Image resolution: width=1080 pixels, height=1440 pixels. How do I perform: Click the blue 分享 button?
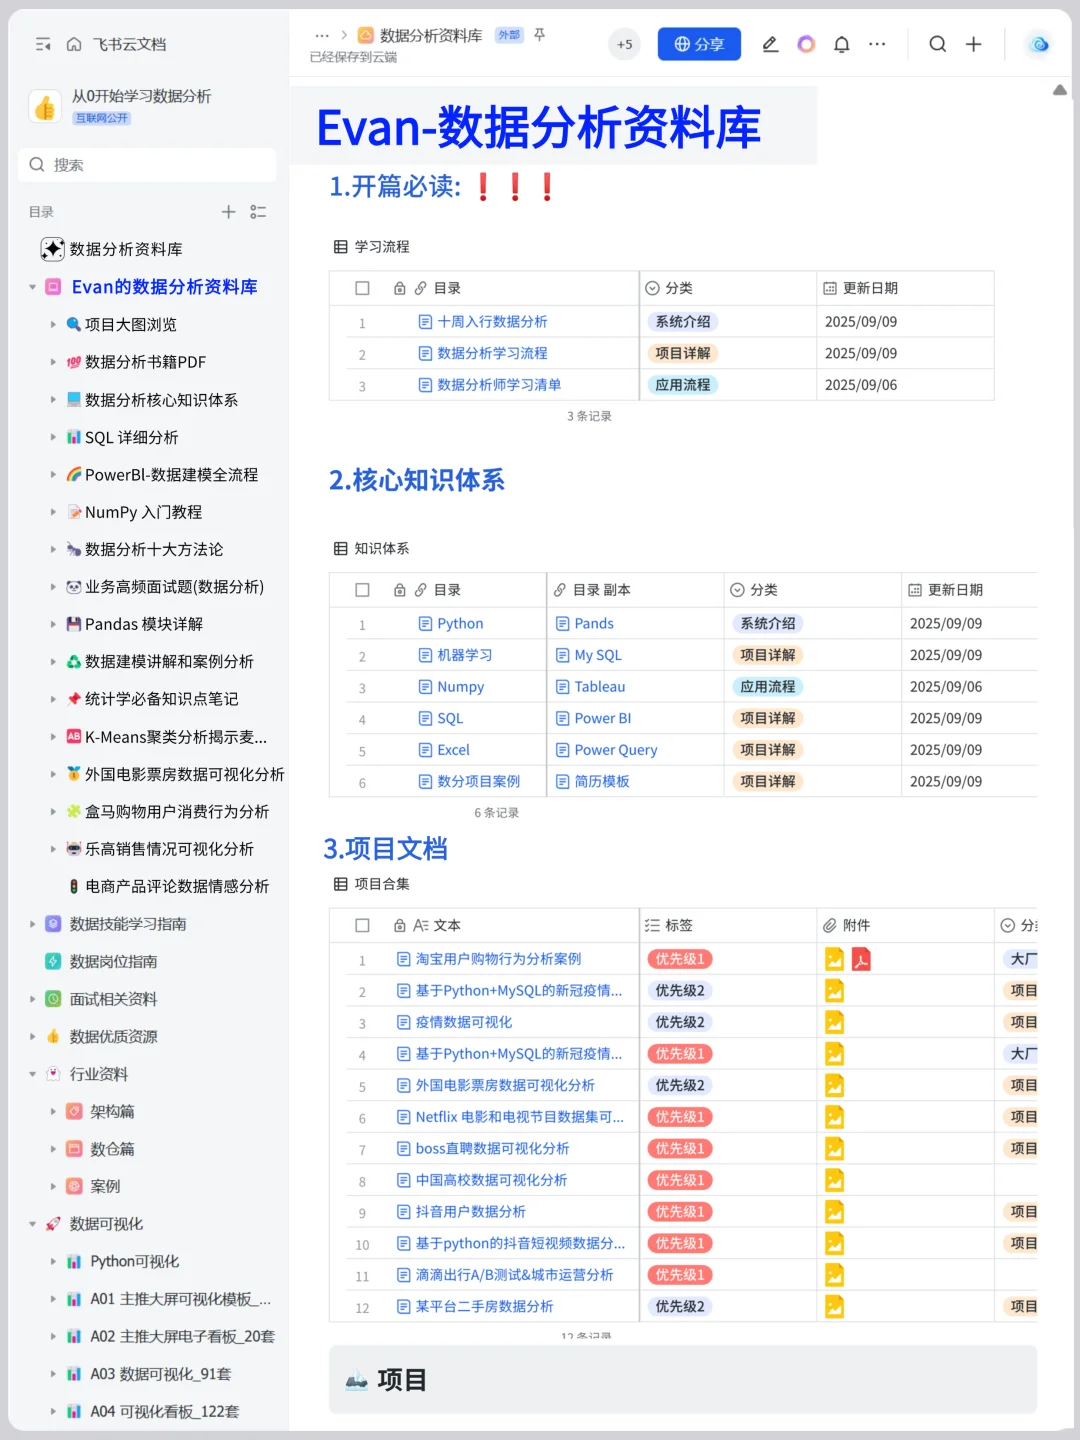point(699,44)
